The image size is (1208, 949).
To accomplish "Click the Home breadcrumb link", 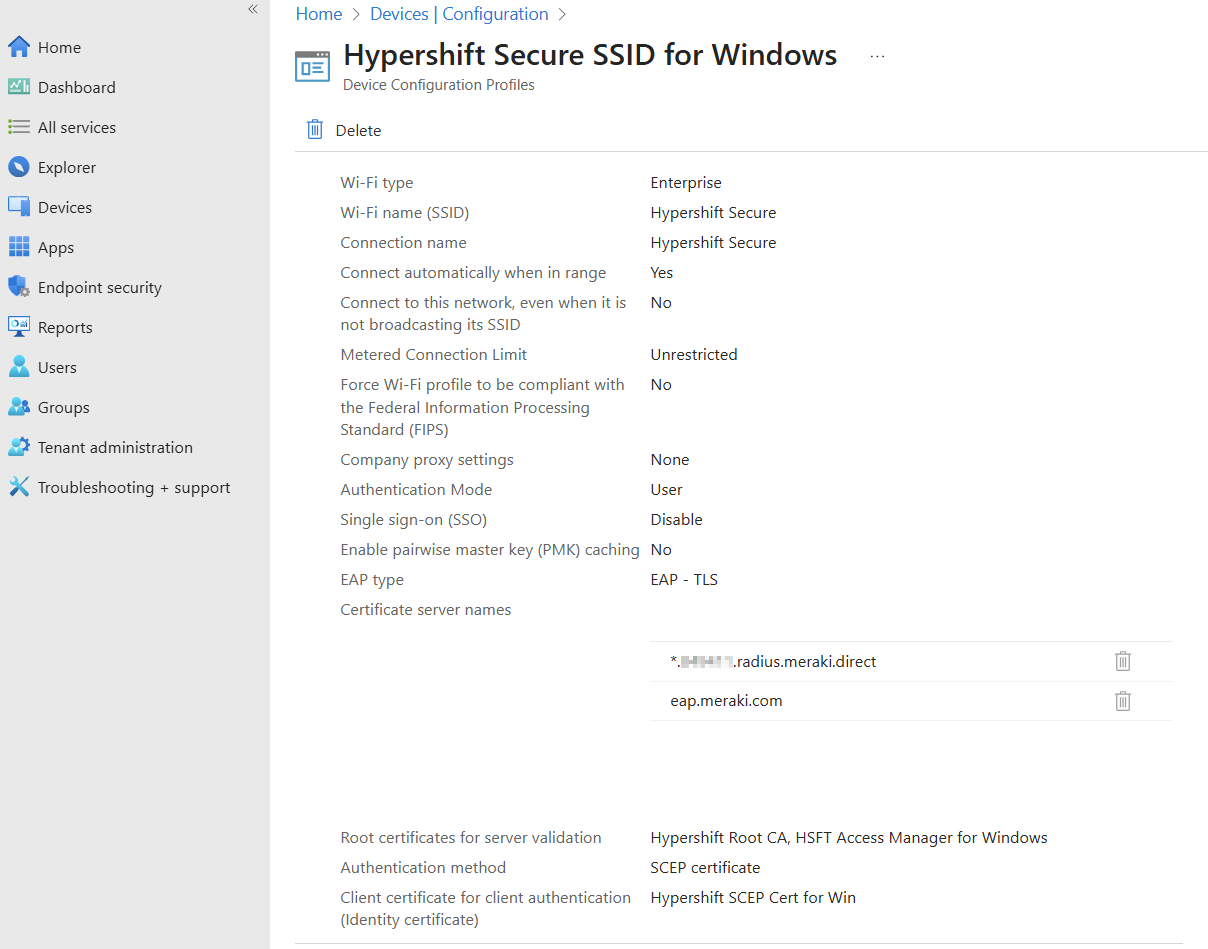I will 319,14.
